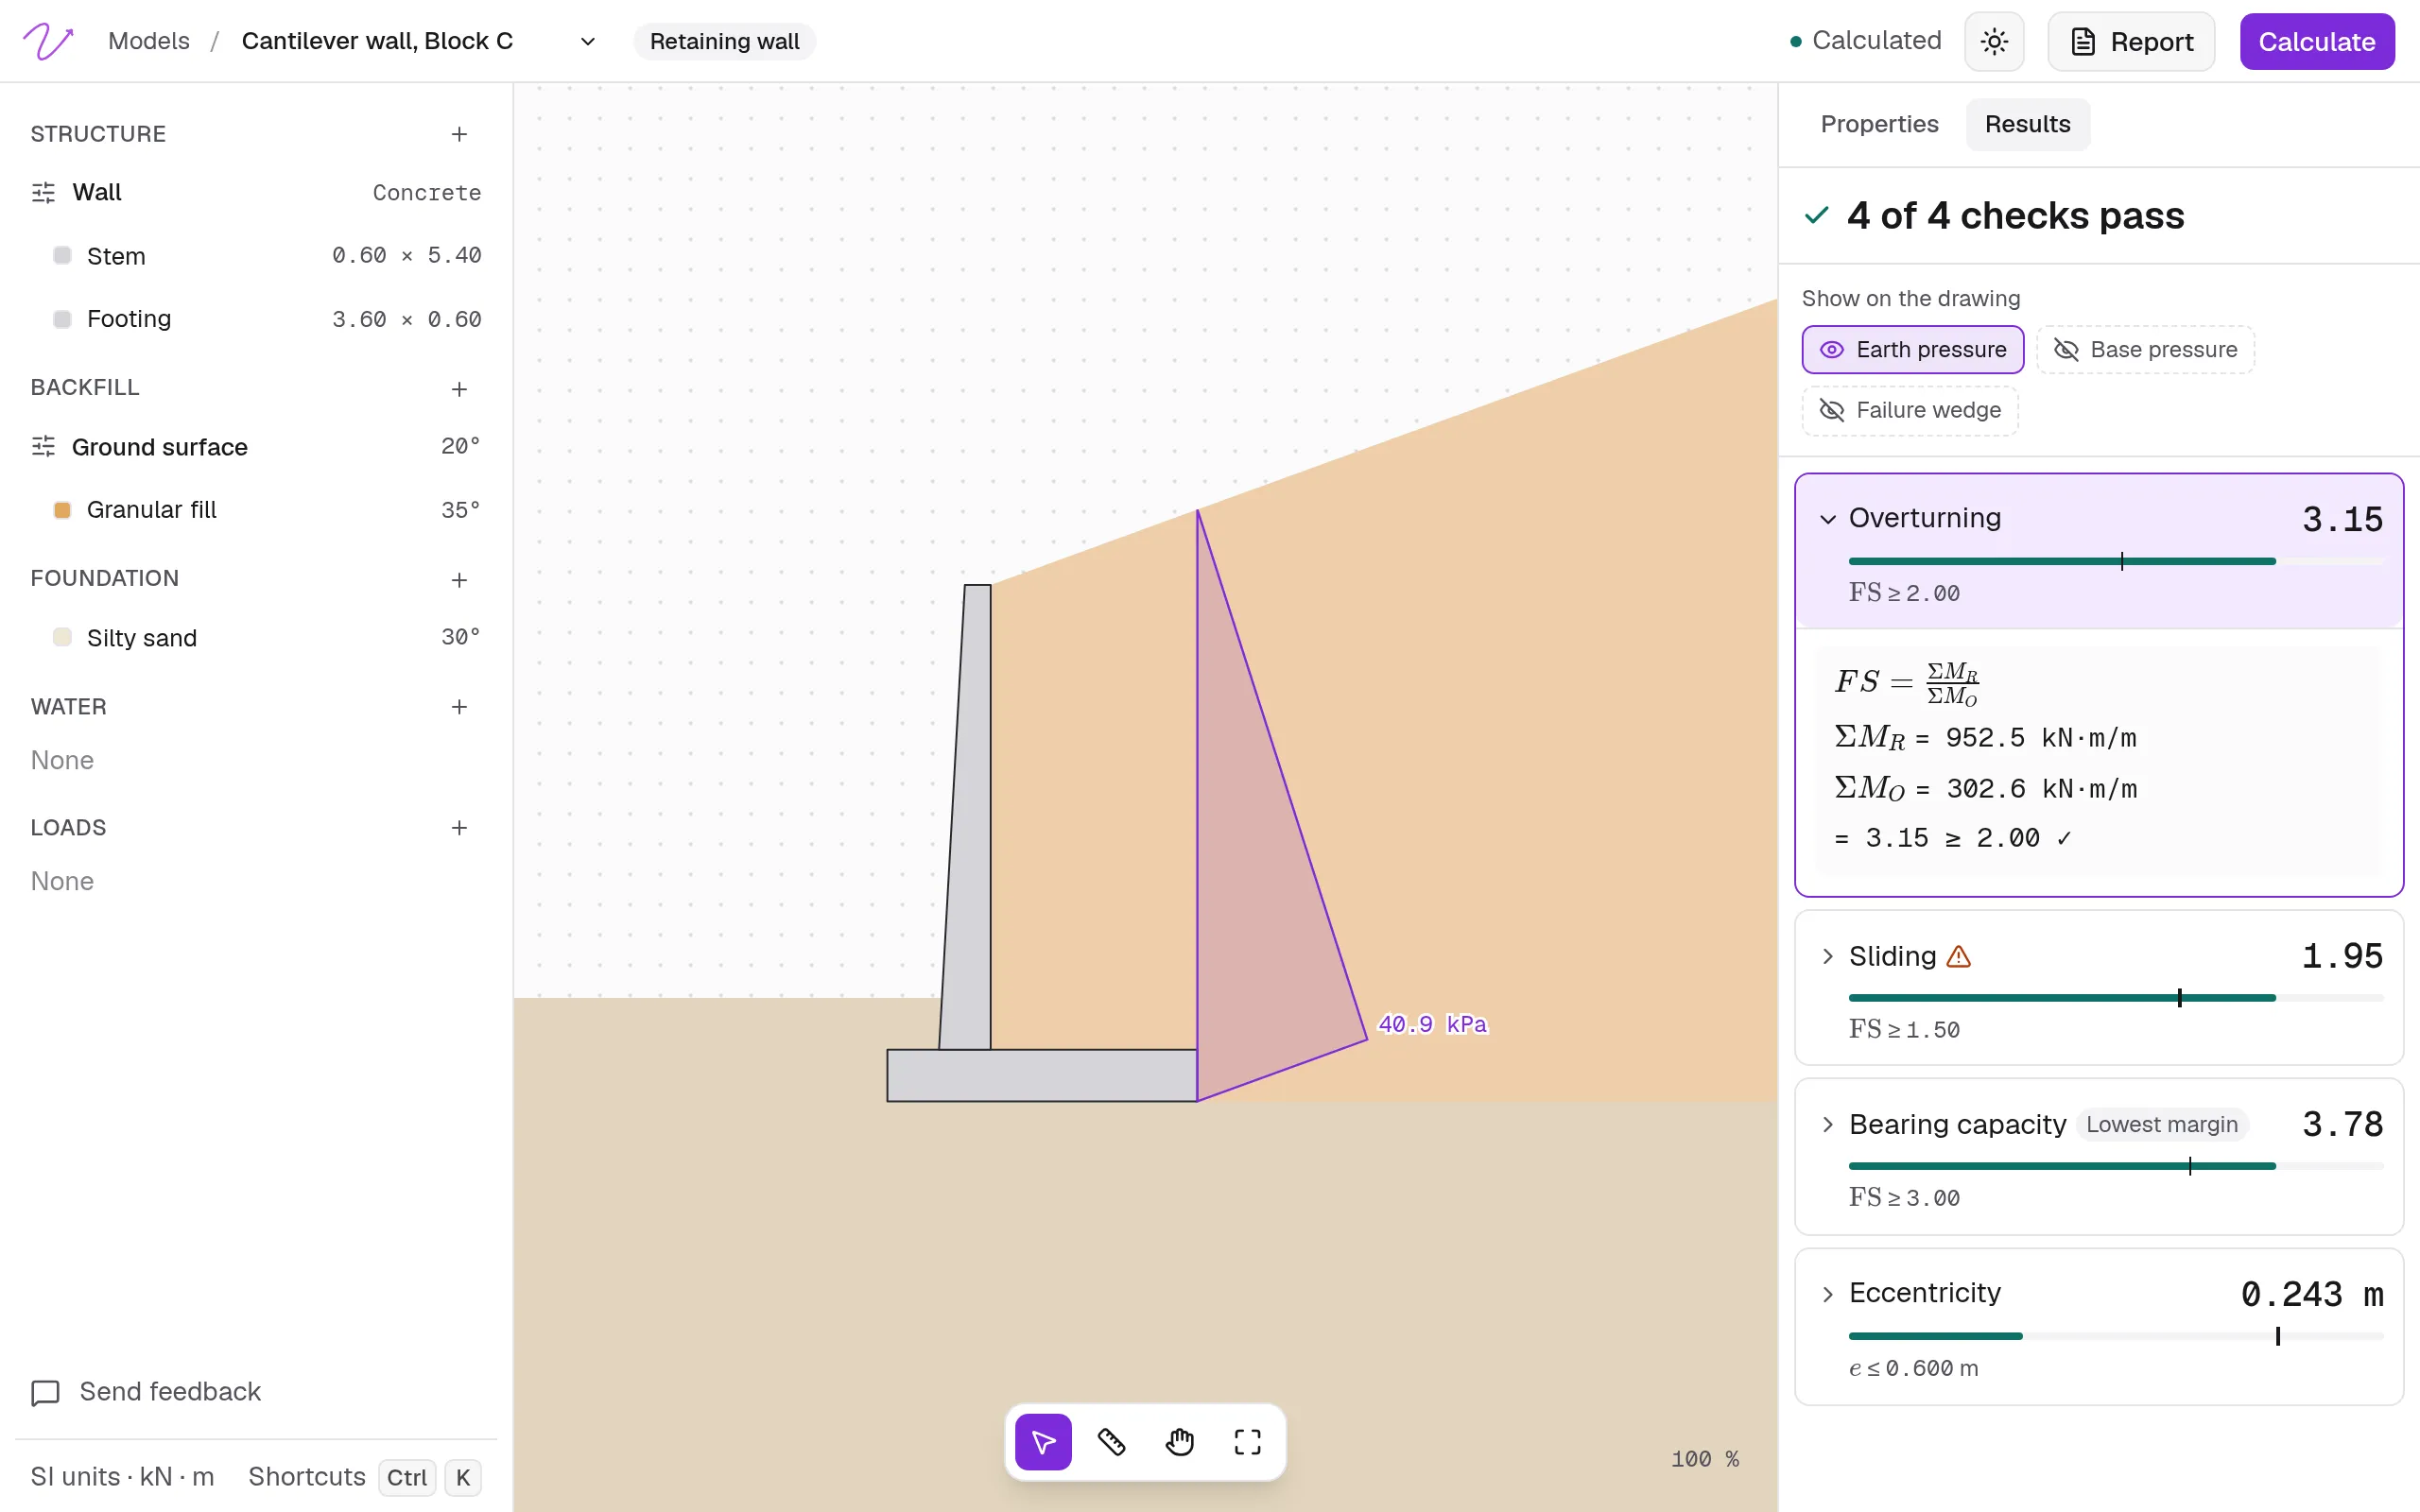Click the 100 % zoom indicator
The image size is (2420, 1512).
(1704, 1459)
